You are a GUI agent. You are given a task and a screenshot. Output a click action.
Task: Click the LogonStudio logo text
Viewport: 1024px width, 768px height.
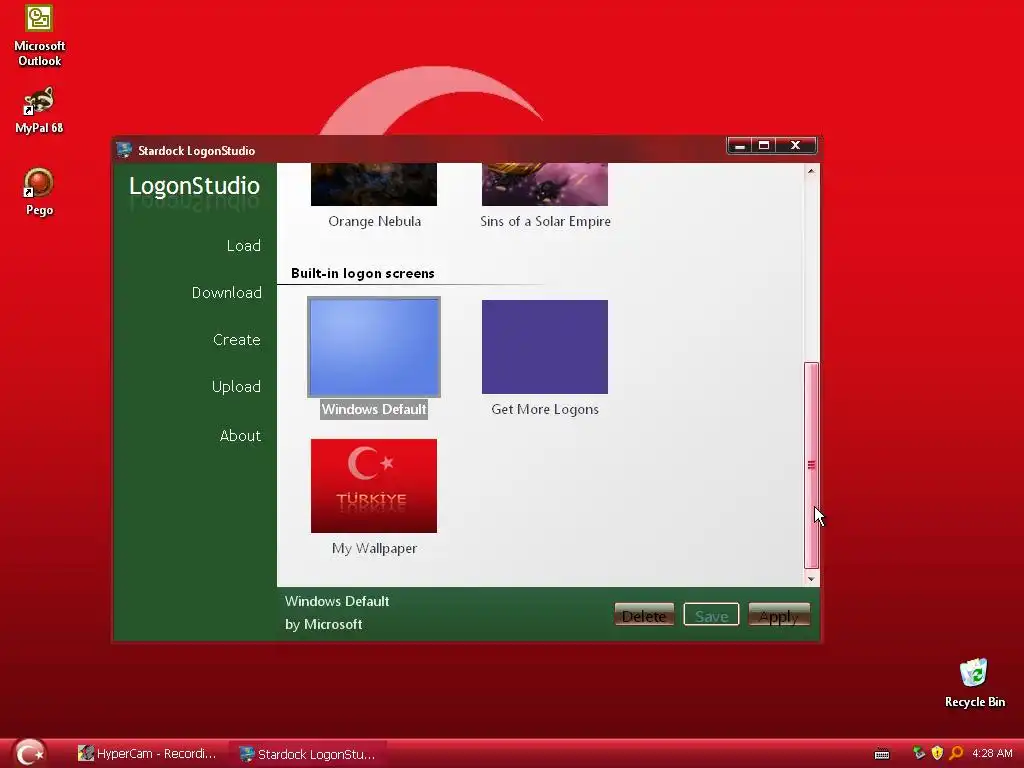[x=195, y=186]
